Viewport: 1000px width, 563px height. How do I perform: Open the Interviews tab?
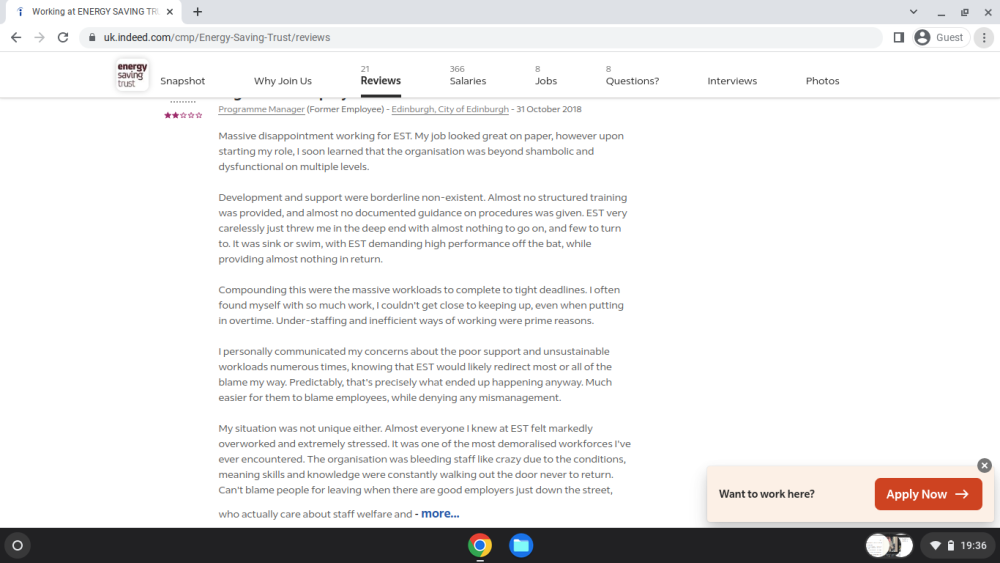click(732, 81)
